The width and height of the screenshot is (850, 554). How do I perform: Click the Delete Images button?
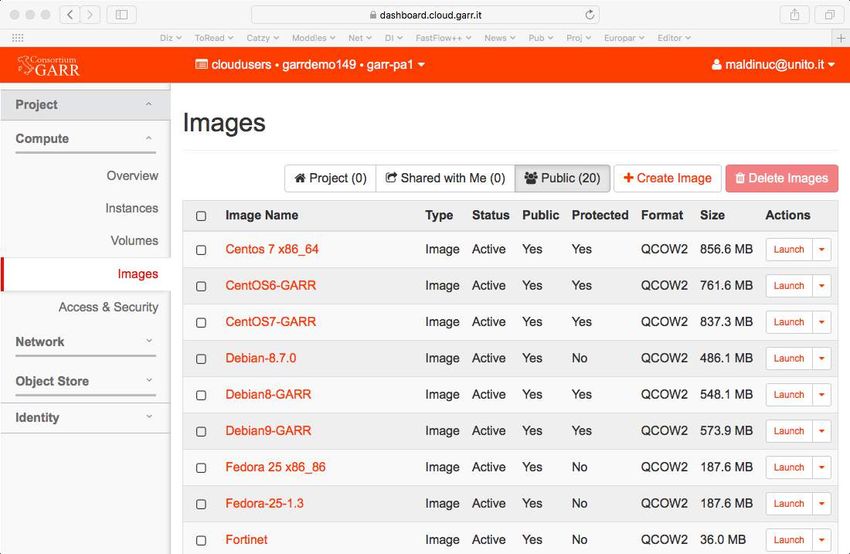[782, 178]
